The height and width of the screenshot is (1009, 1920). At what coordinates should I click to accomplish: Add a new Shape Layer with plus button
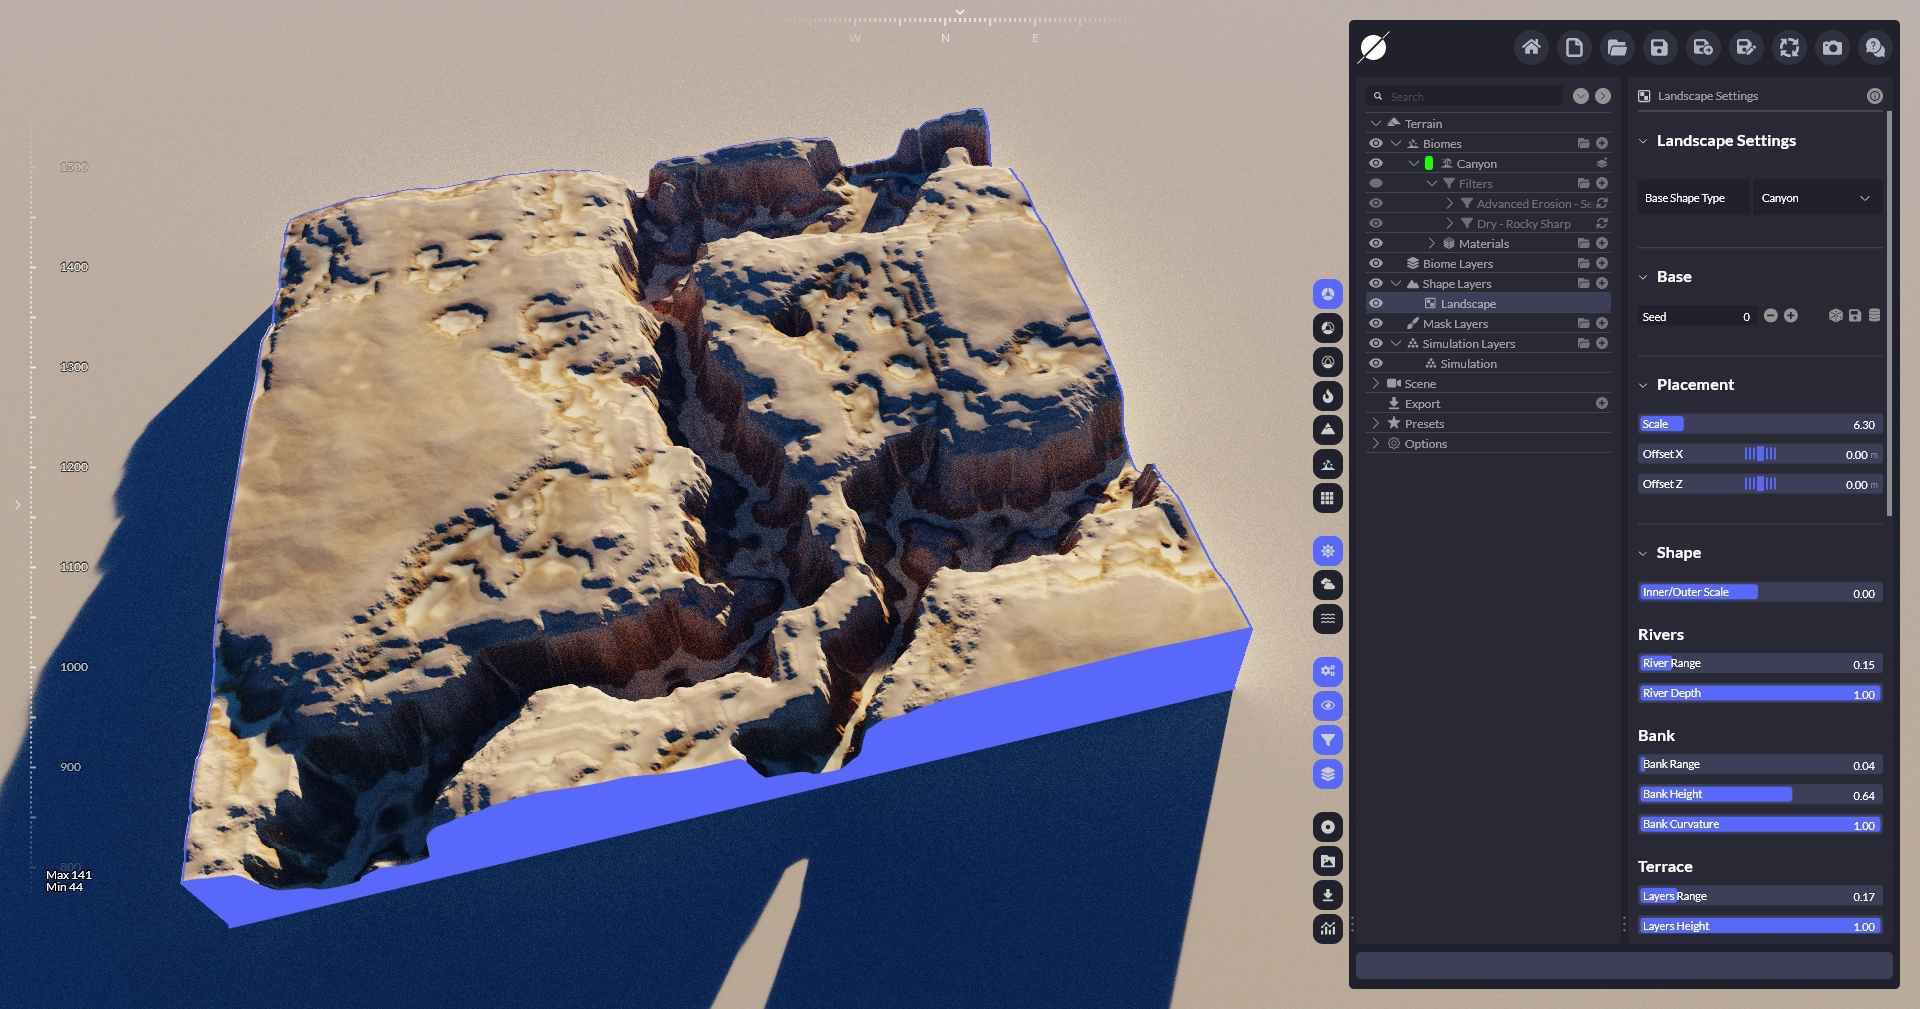click(1602, 284)
